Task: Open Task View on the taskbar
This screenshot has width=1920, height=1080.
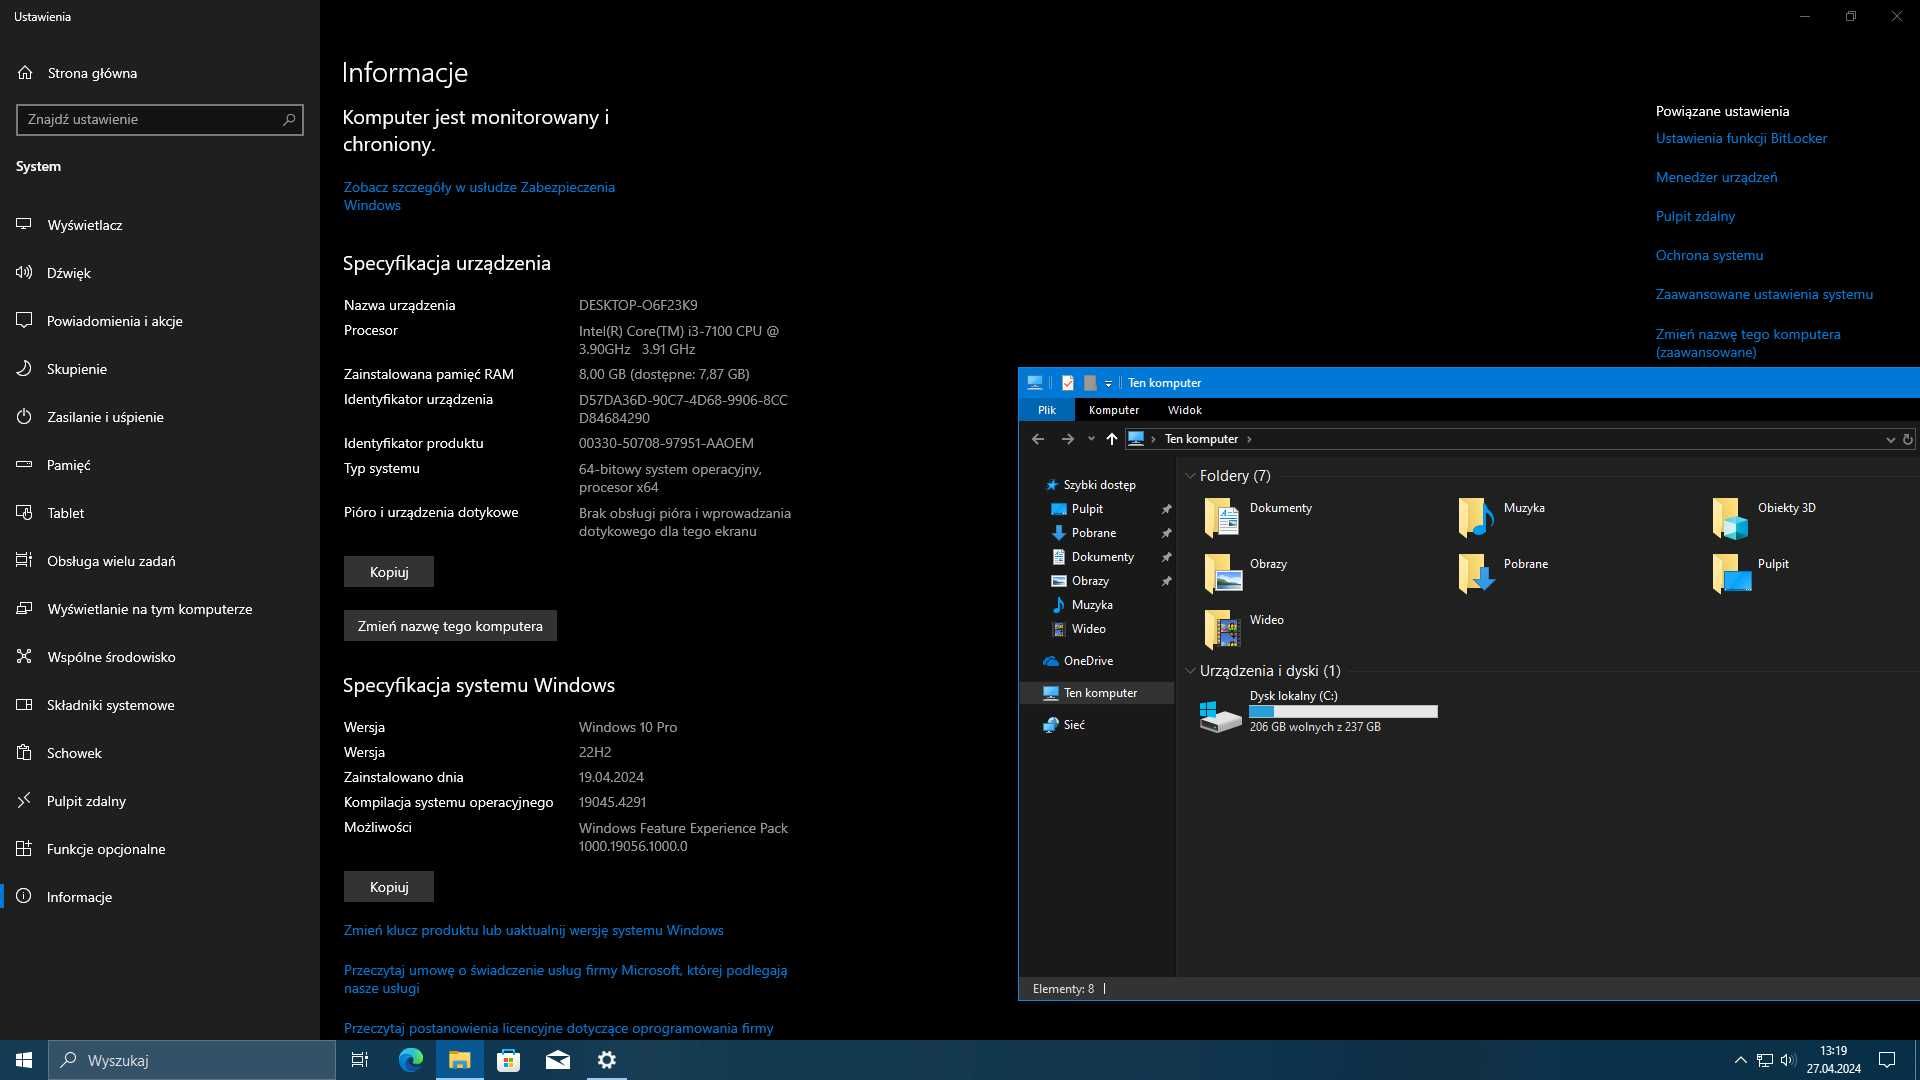Action: (360, 1060)
